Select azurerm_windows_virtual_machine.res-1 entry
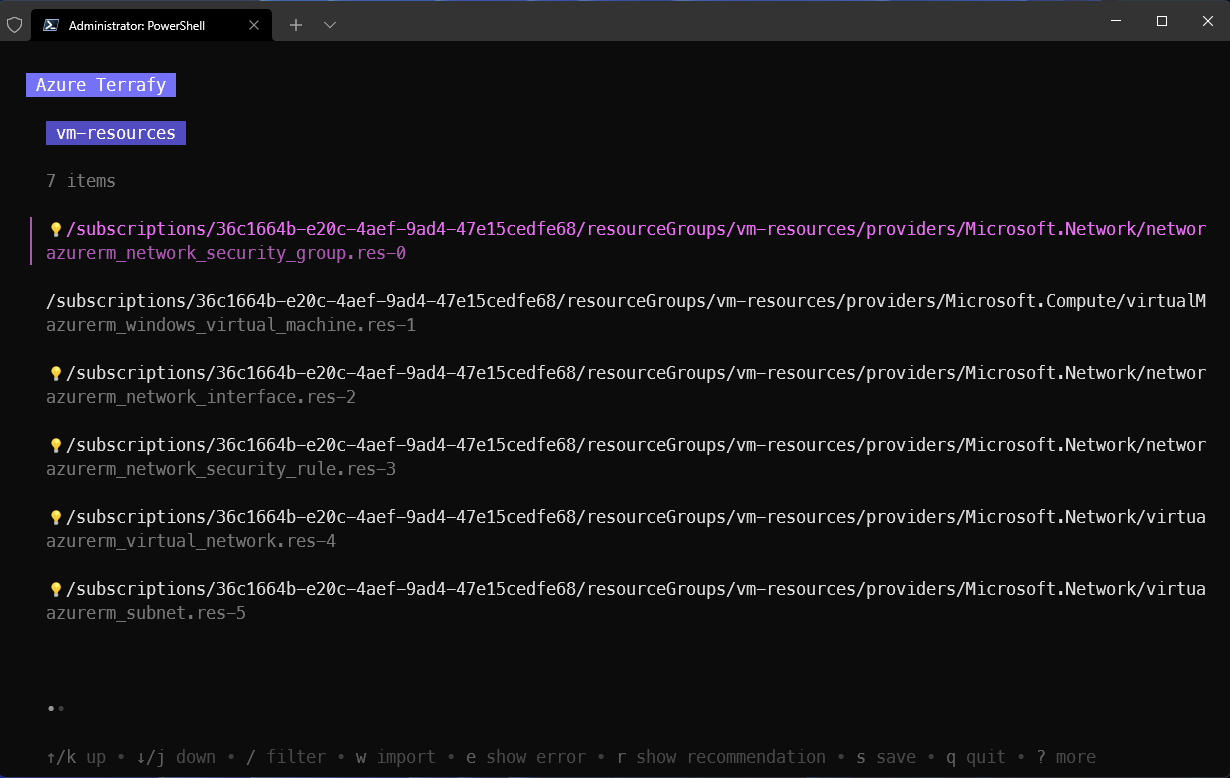The image size is (1230, 778). (x=231, y=325)
